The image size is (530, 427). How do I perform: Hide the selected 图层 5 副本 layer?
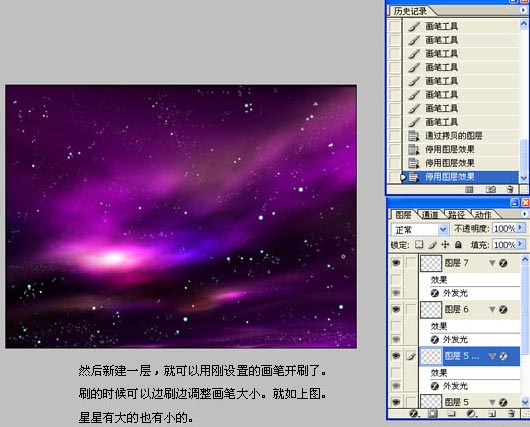(x=396, y=356)
